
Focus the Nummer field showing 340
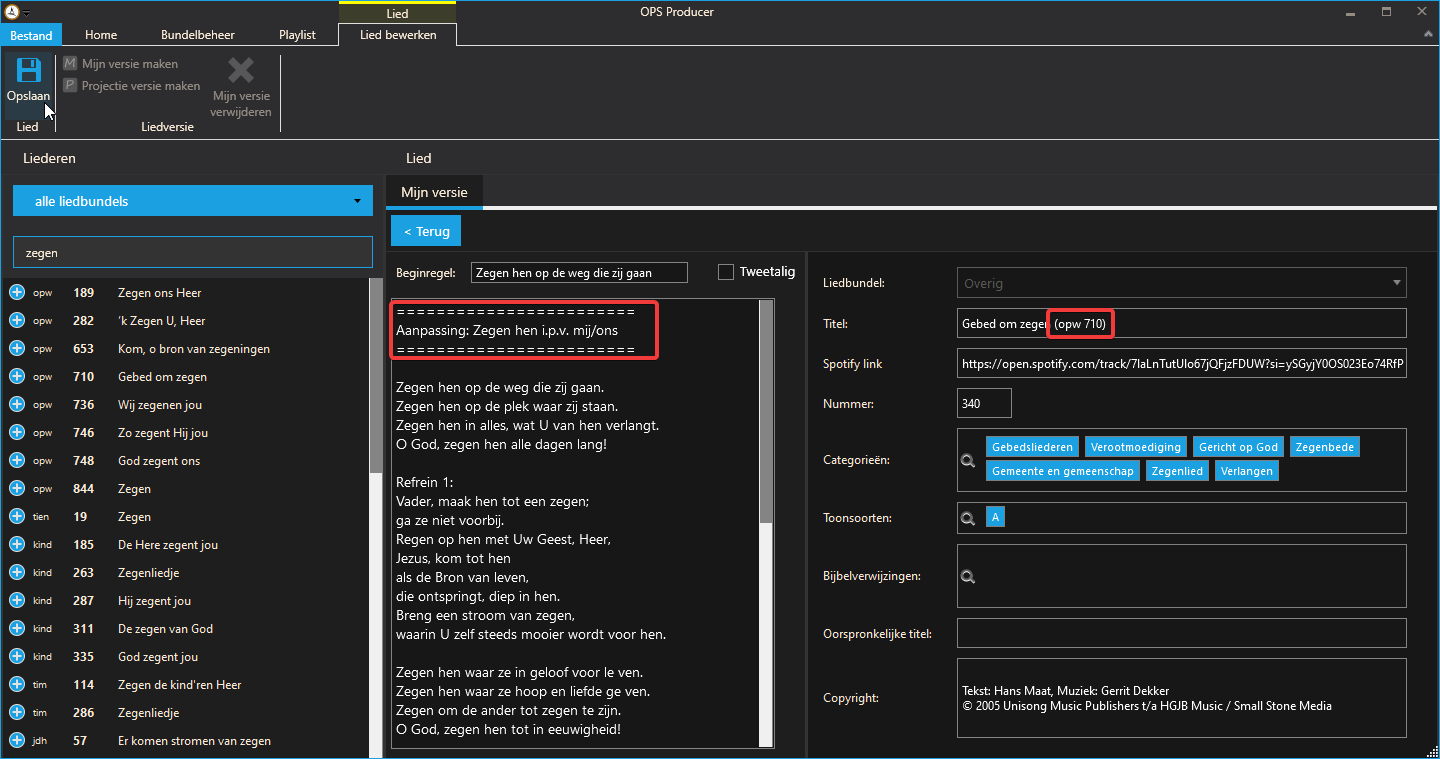[x=984, y=404]
